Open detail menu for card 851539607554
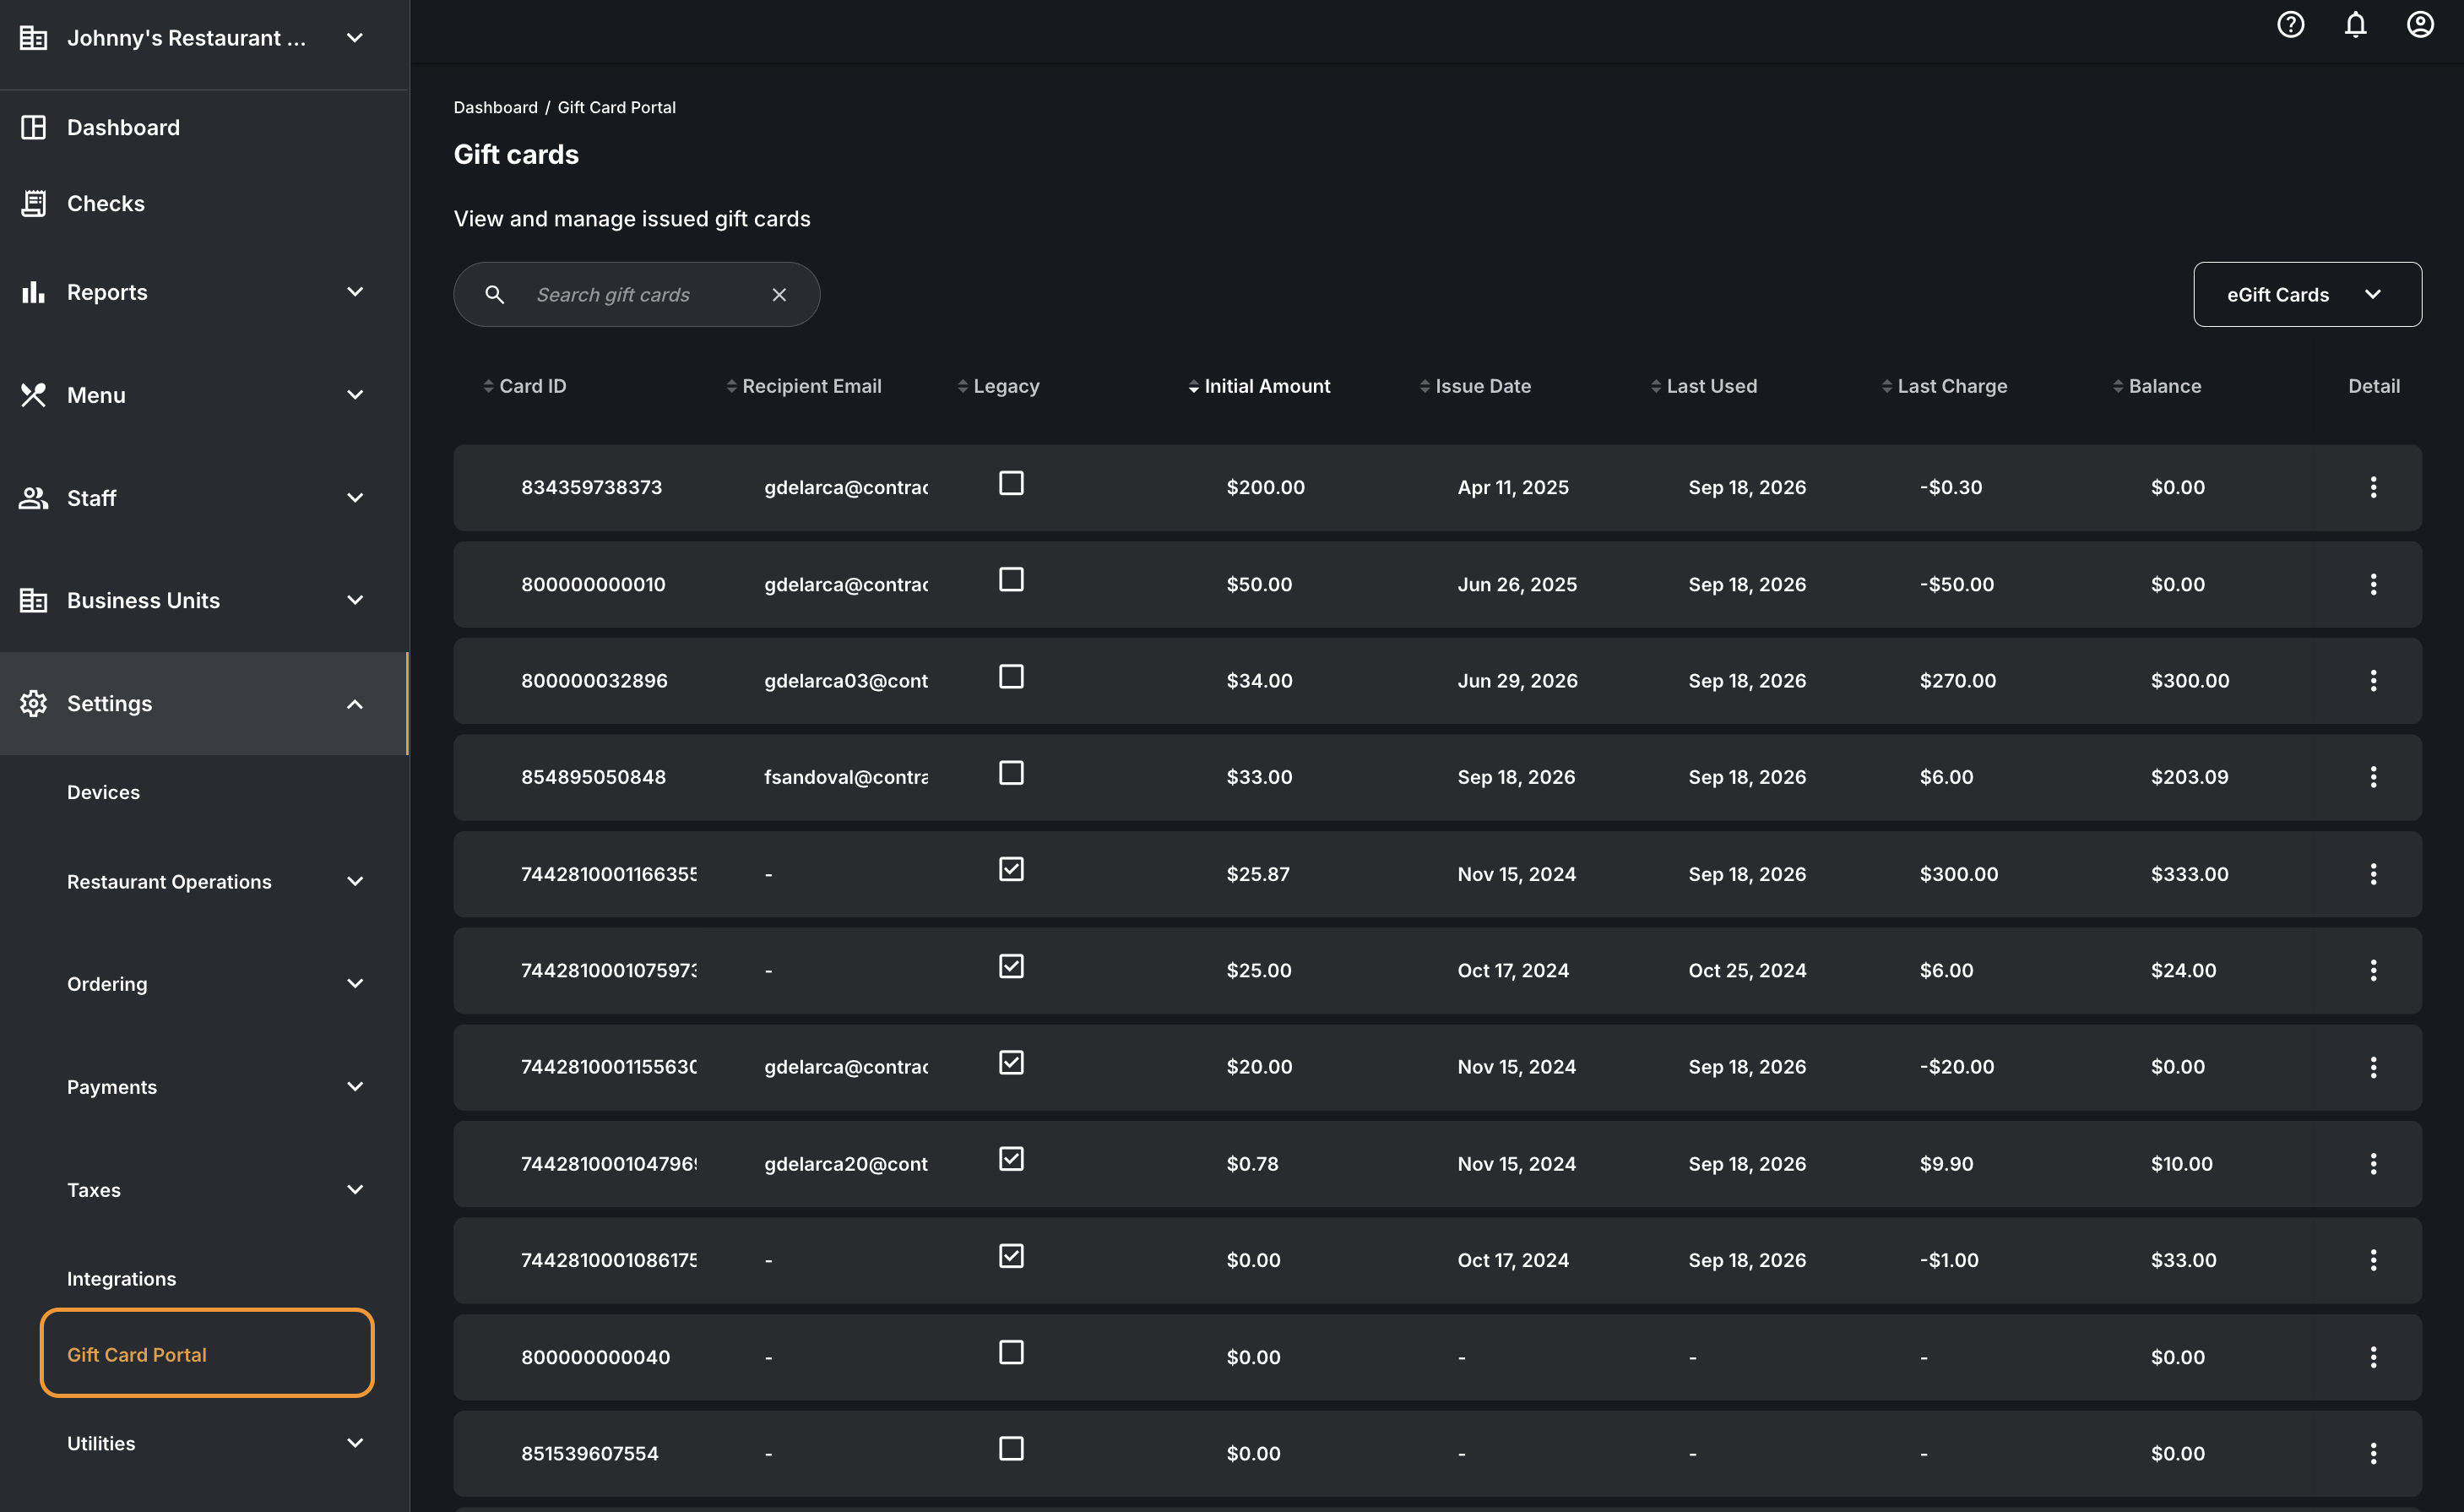 click(2373, 1453)
